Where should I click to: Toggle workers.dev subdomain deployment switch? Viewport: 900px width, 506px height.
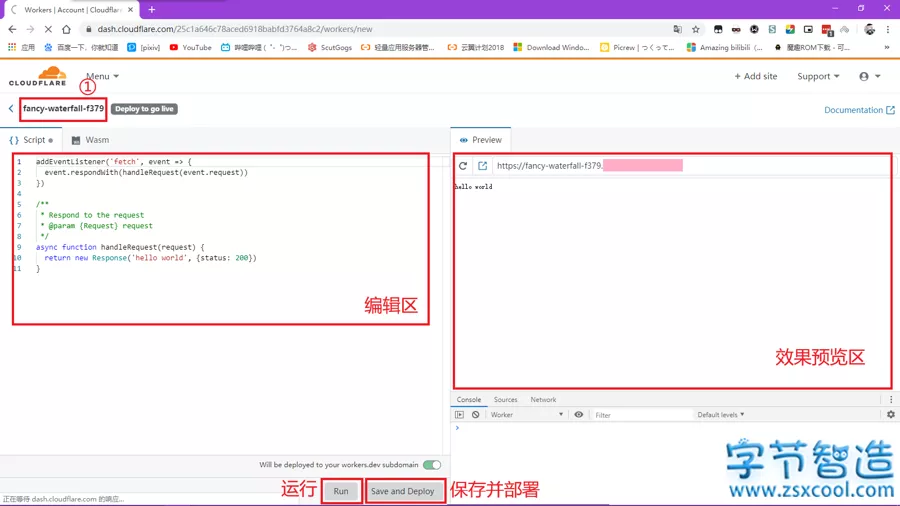(432, 465)
